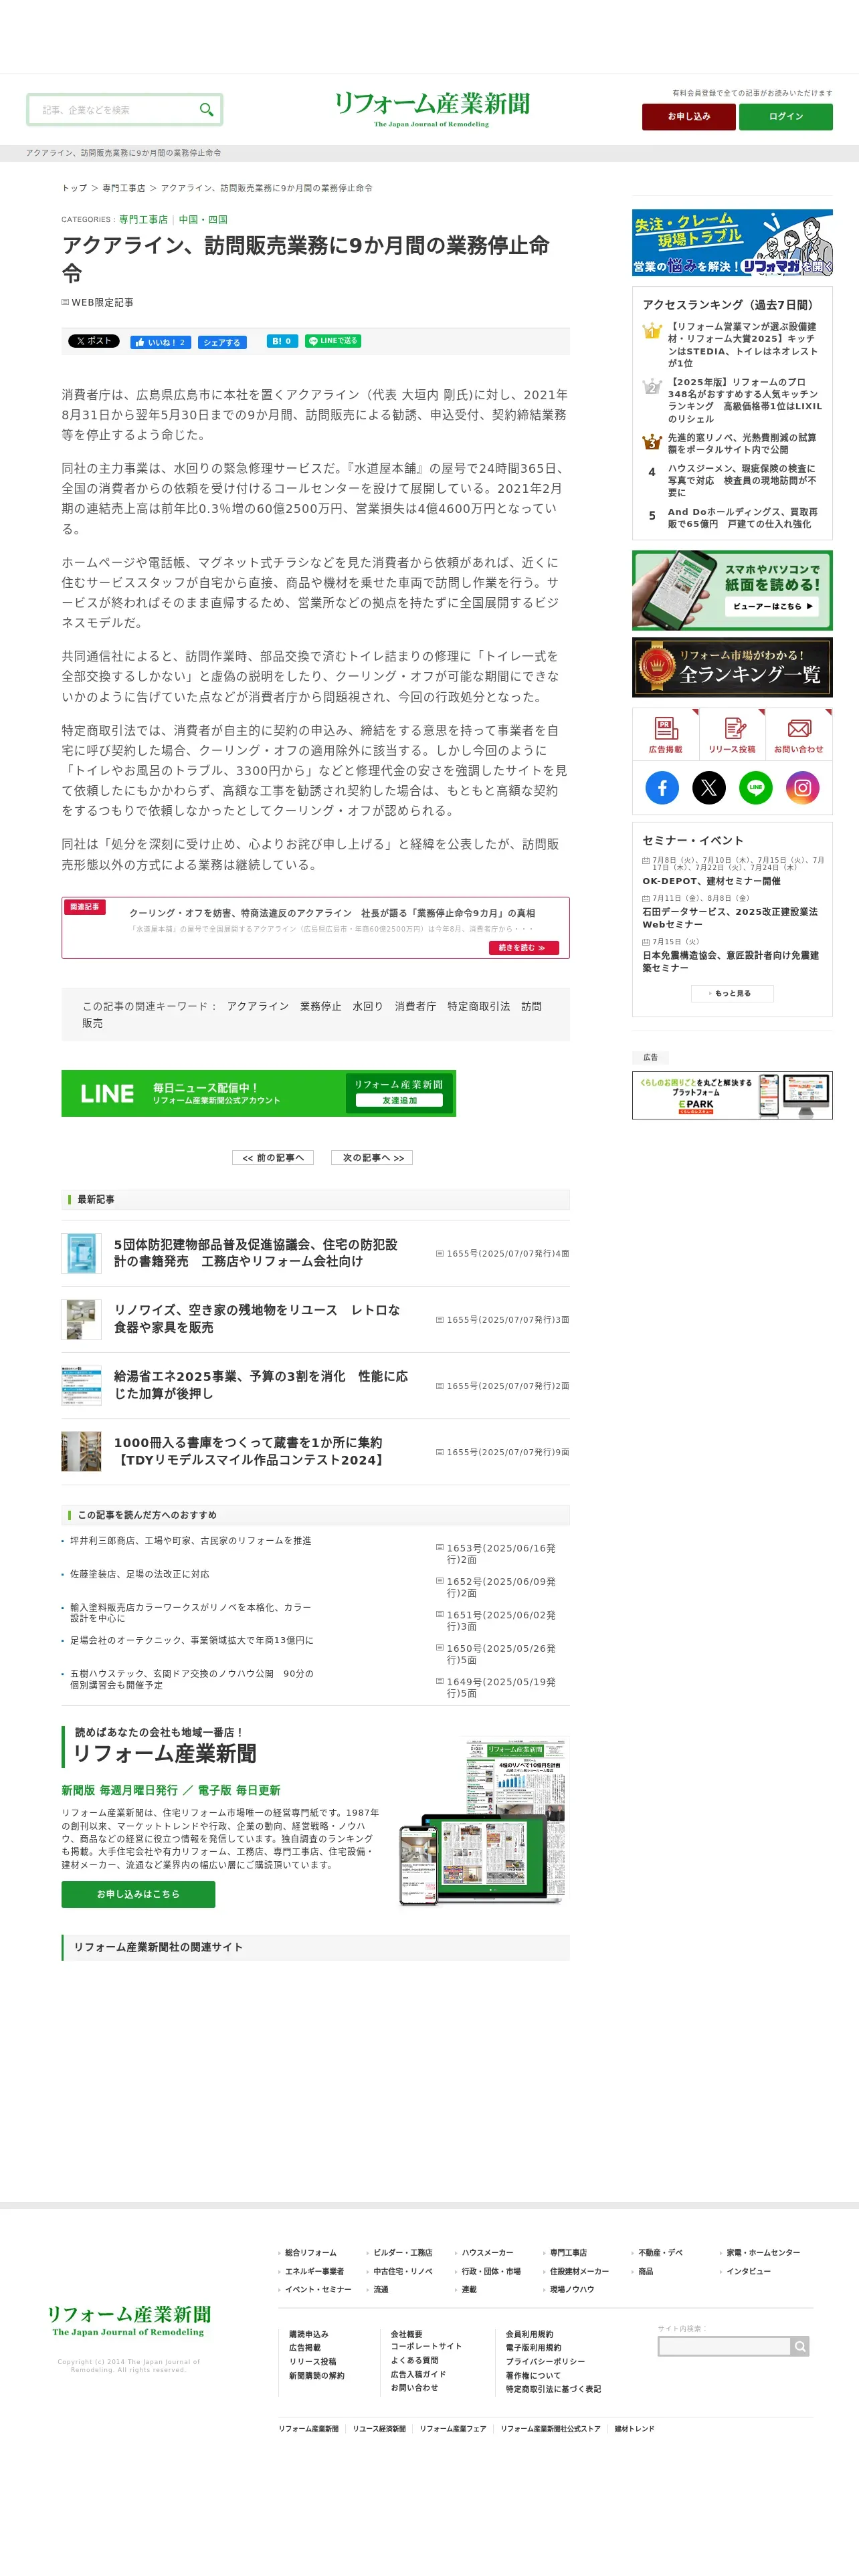Open footer 総合リフォーム category
Screen dimensions: 859x2576
click(x=310, y=2252)
